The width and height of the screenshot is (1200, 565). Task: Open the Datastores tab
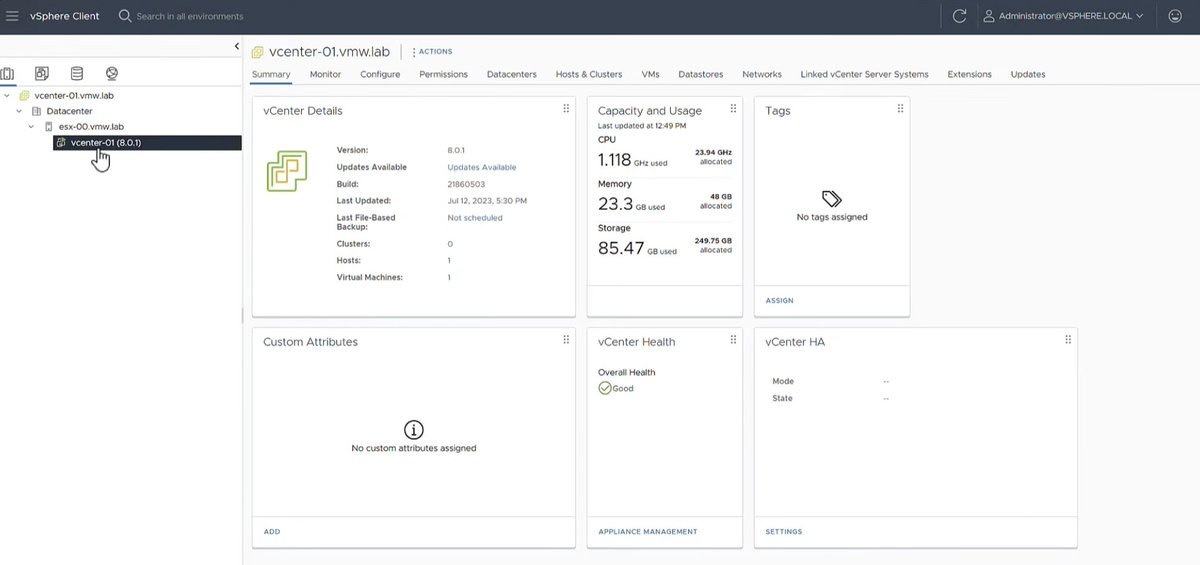click(x=701, y=74)
